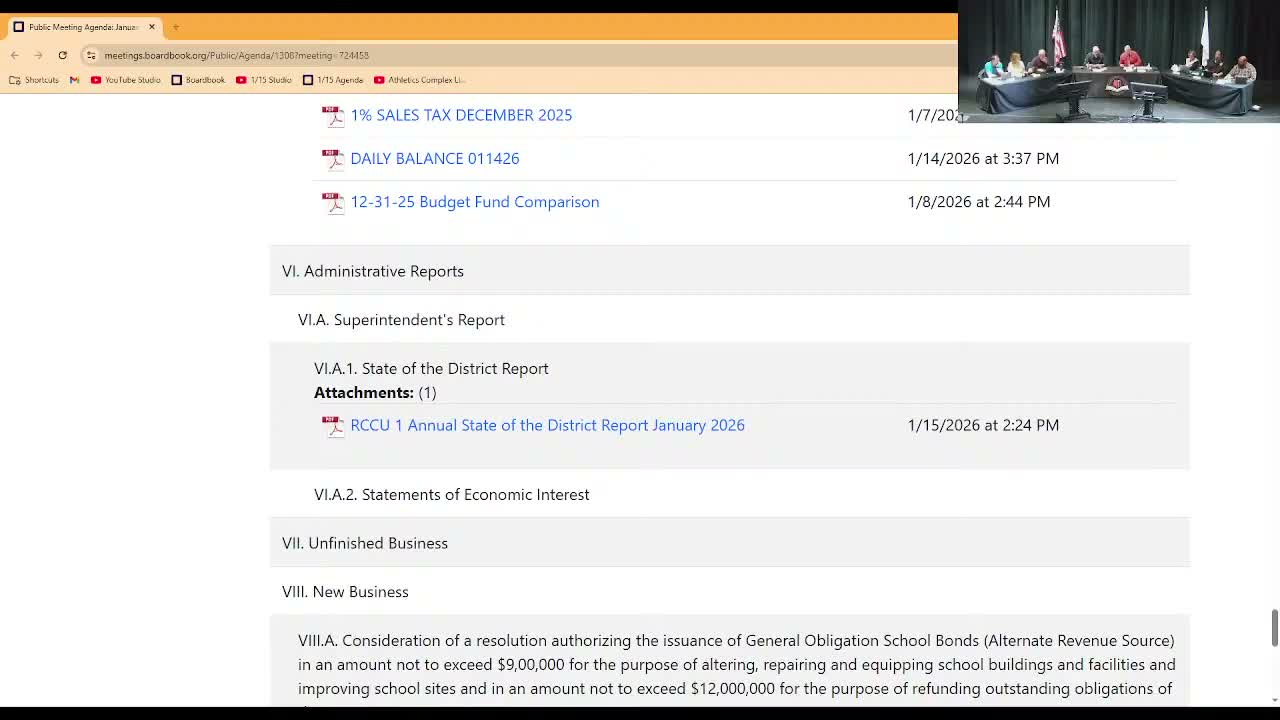Click the site information icon in address bar
Screen dimensions: 1280x720
91,55
